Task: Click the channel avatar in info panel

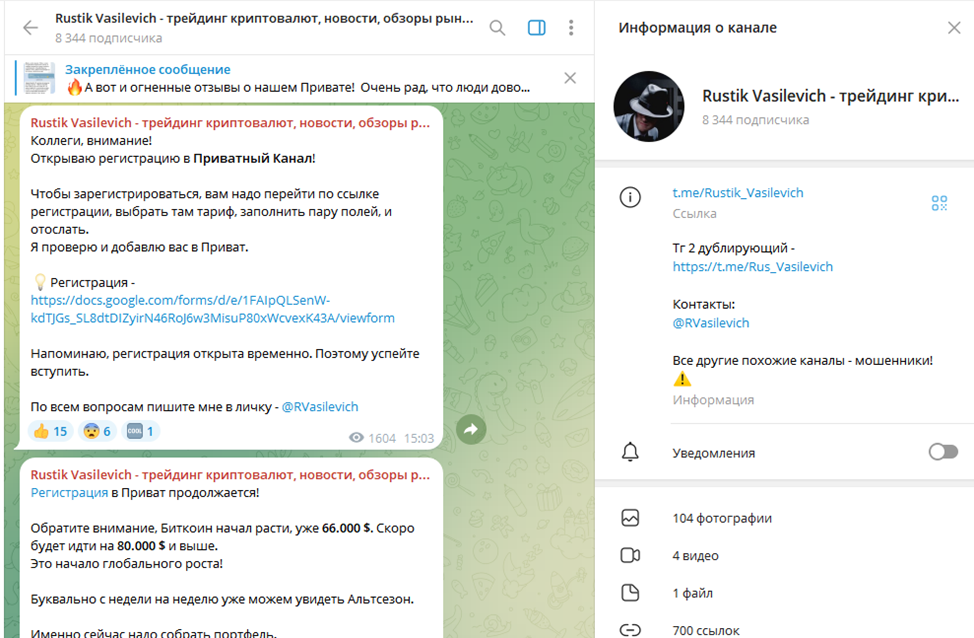Action: (x=649, y=106)
